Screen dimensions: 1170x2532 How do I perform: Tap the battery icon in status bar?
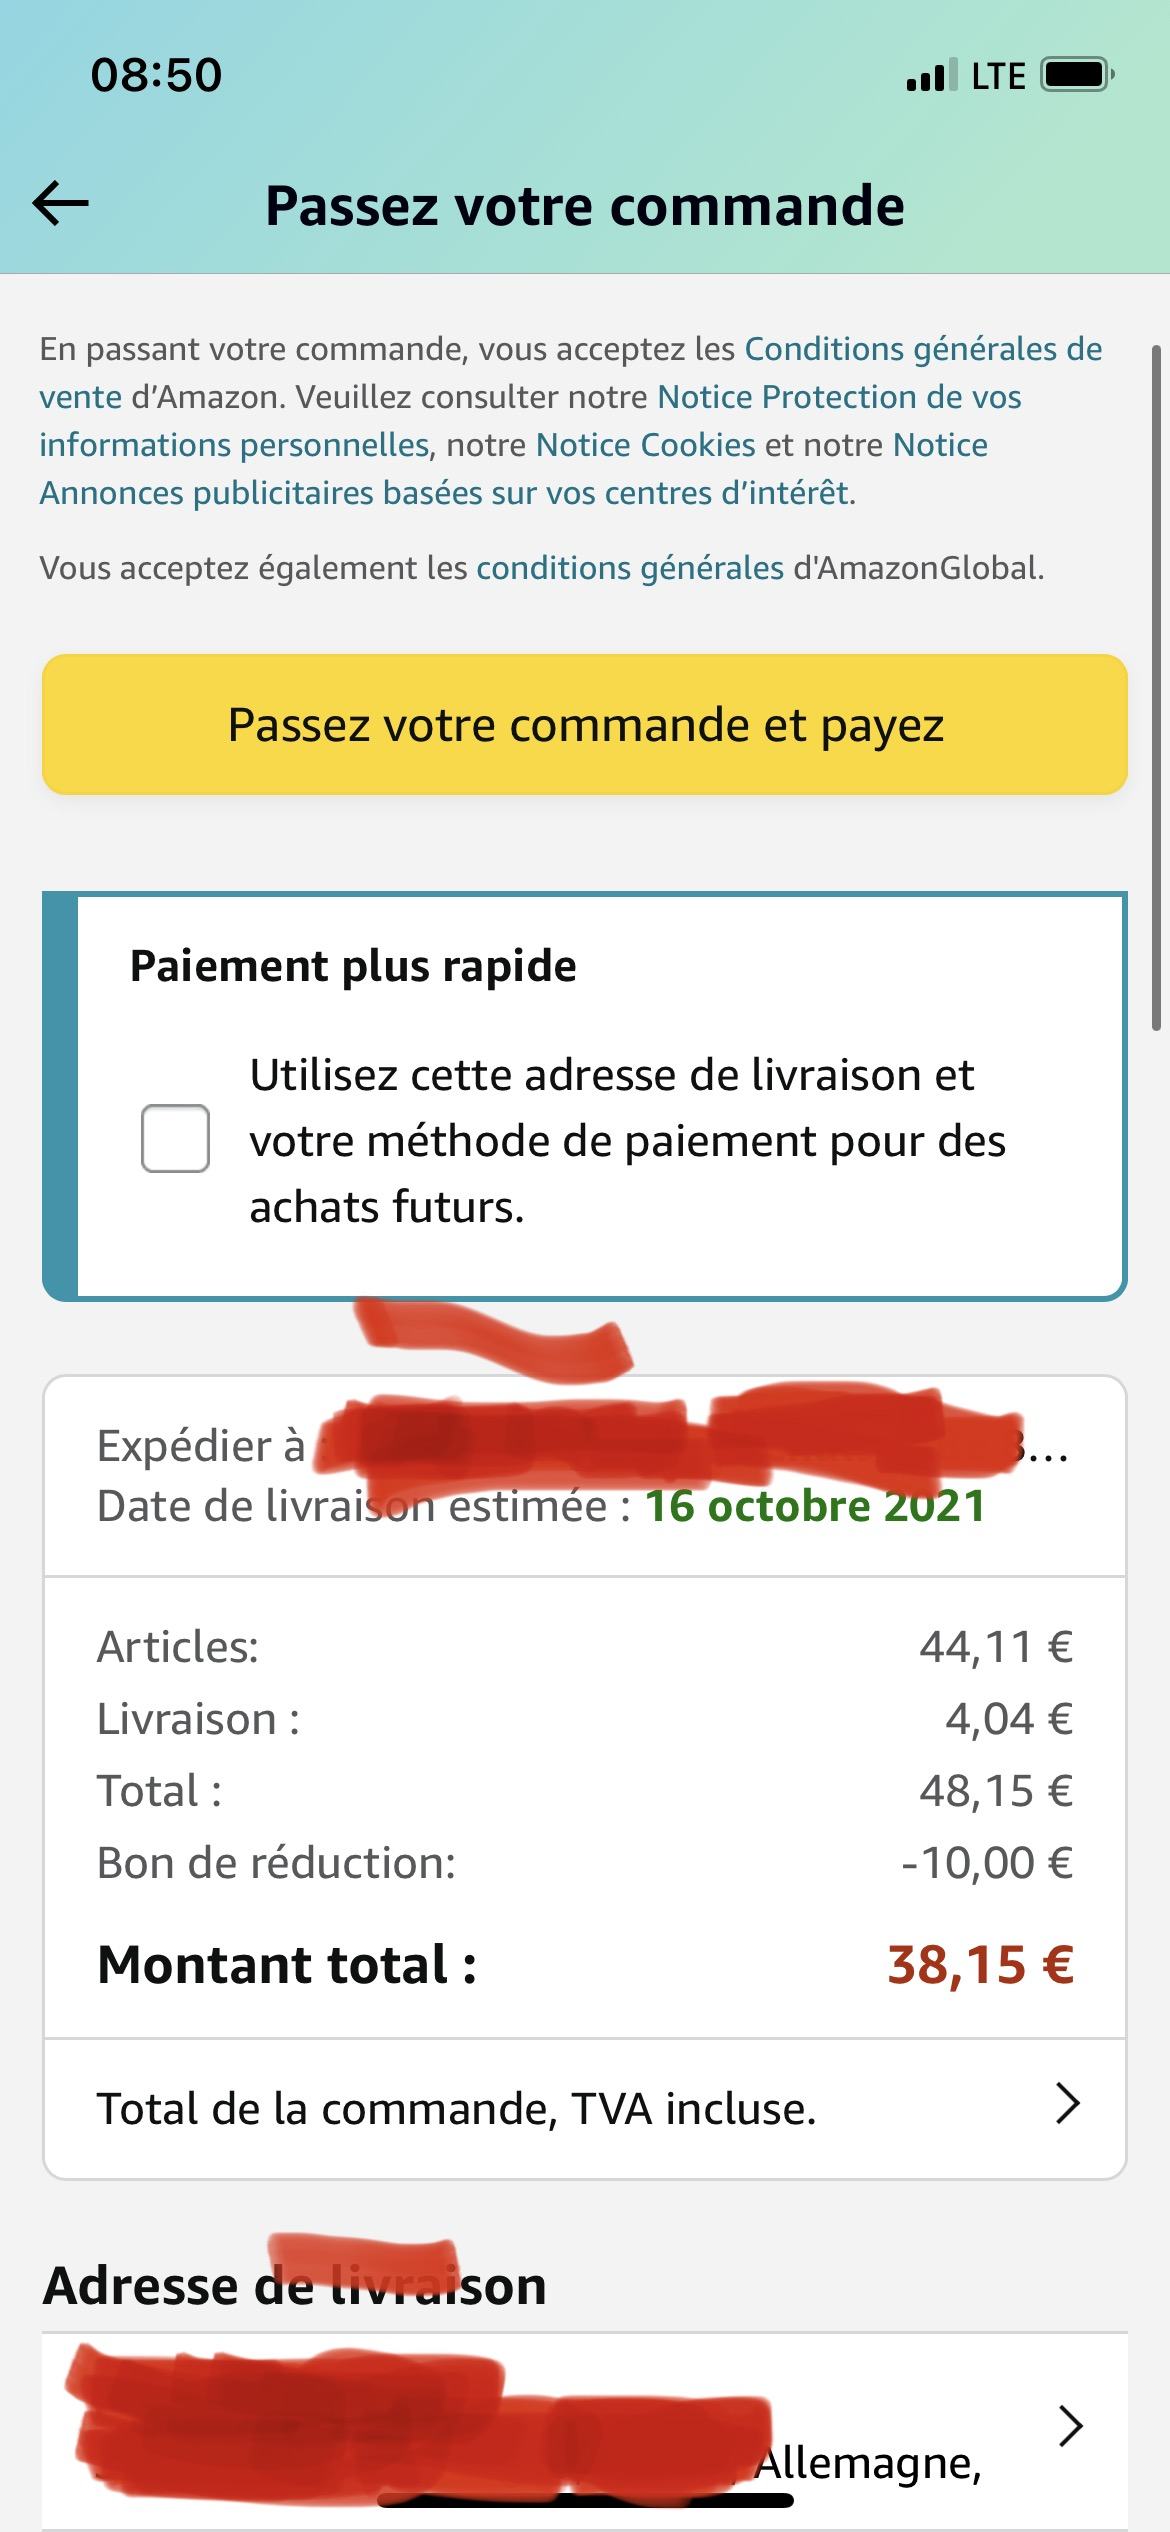(1078, 75)
